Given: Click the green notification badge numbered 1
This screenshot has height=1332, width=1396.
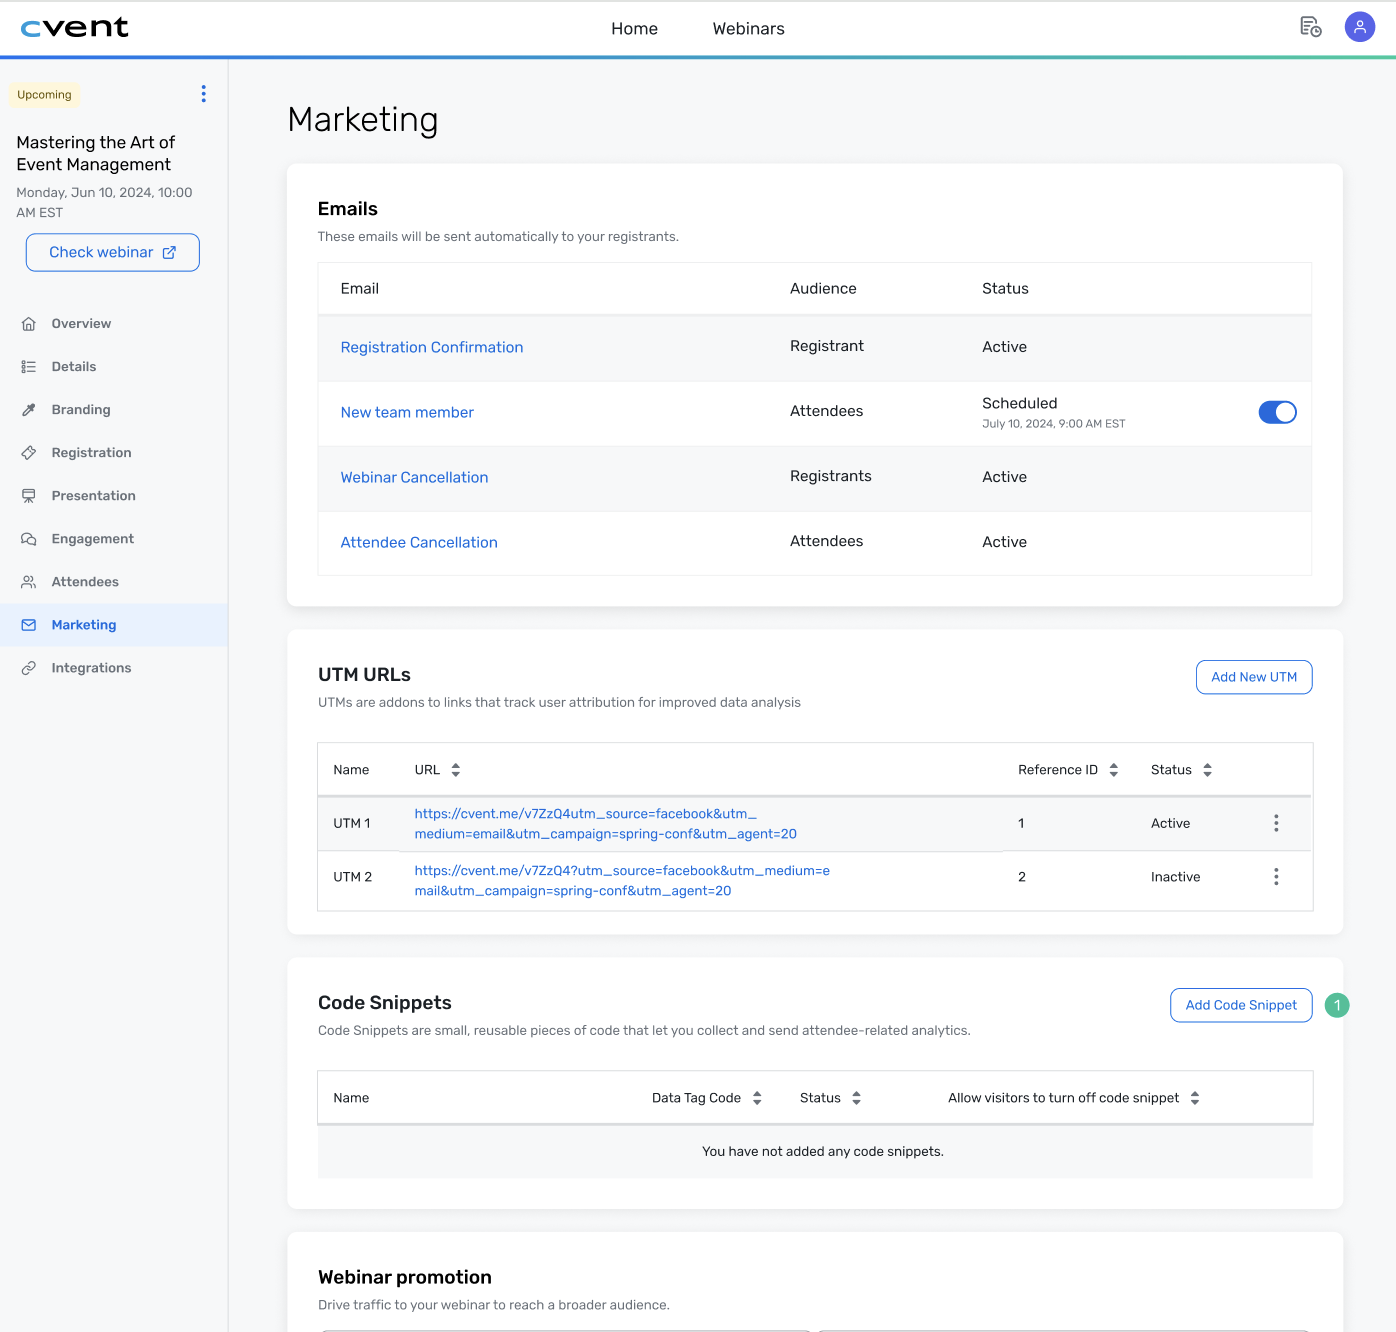Looking at the screenshot, I should [1336, 1005].
